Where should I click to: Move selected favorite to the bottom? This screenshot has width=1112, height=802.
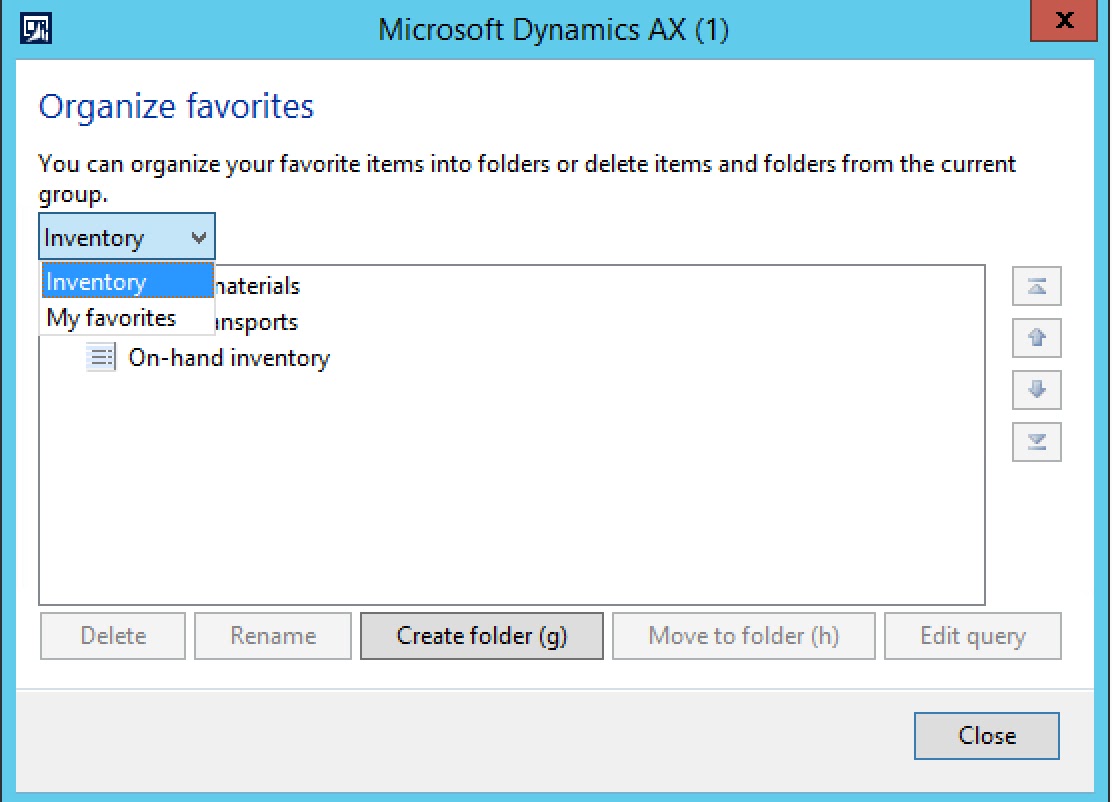pyautogui.click(x=1036, y=441)
